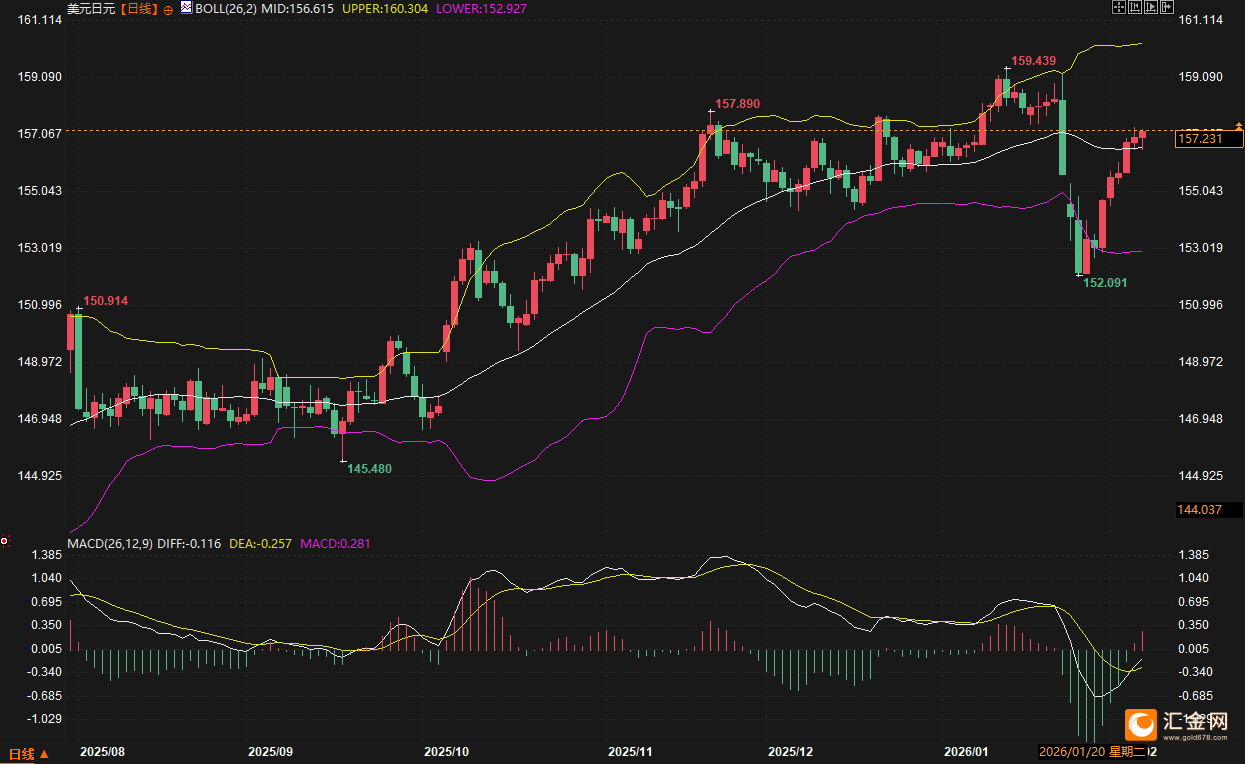Click the MACD:0.281 reading

pyautogui.click(x=337, y=544)
